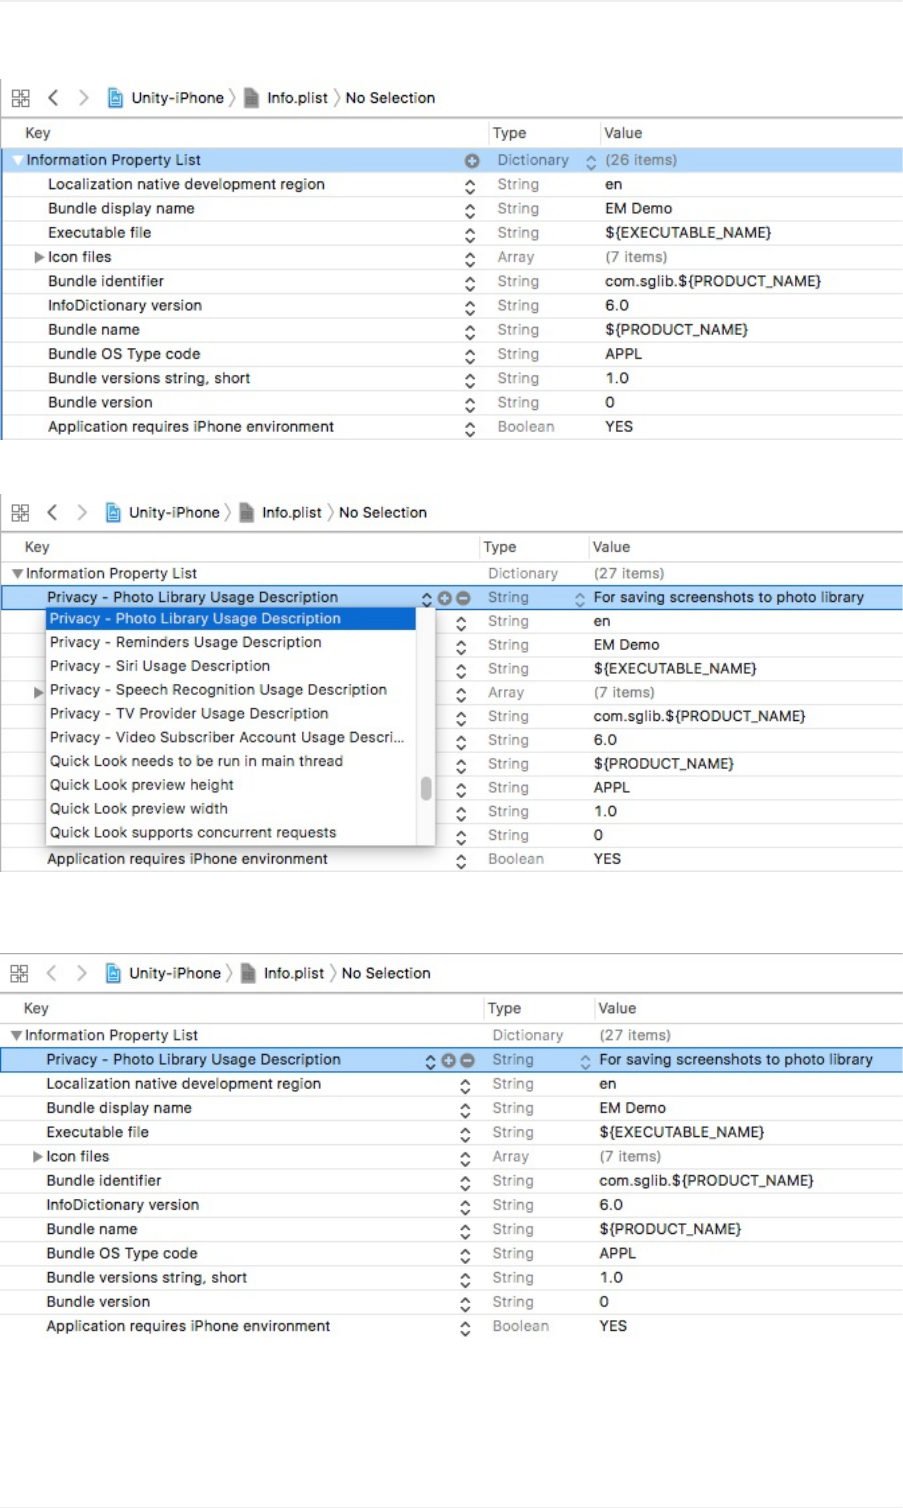Go forward using arrow in bottom screenshot
The height and width of the screenshot is (1508, 903).
click(x=82, y=973)
